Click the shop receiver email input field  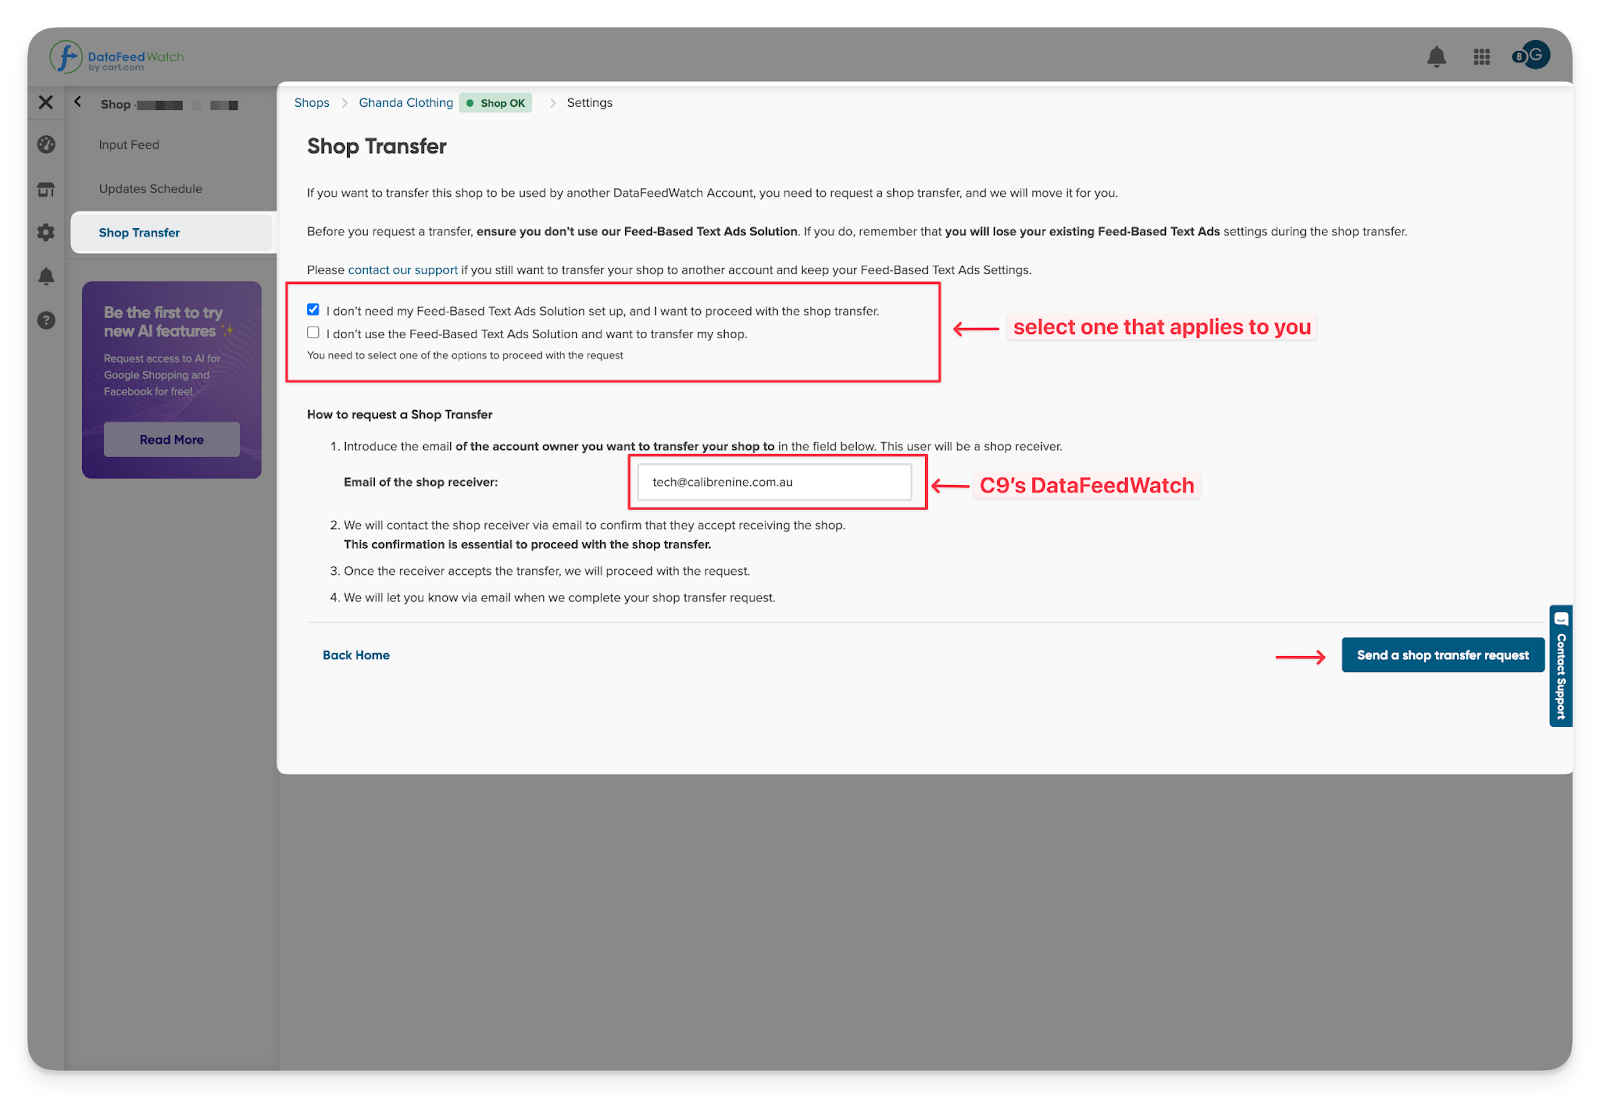[x=774, y=482]
